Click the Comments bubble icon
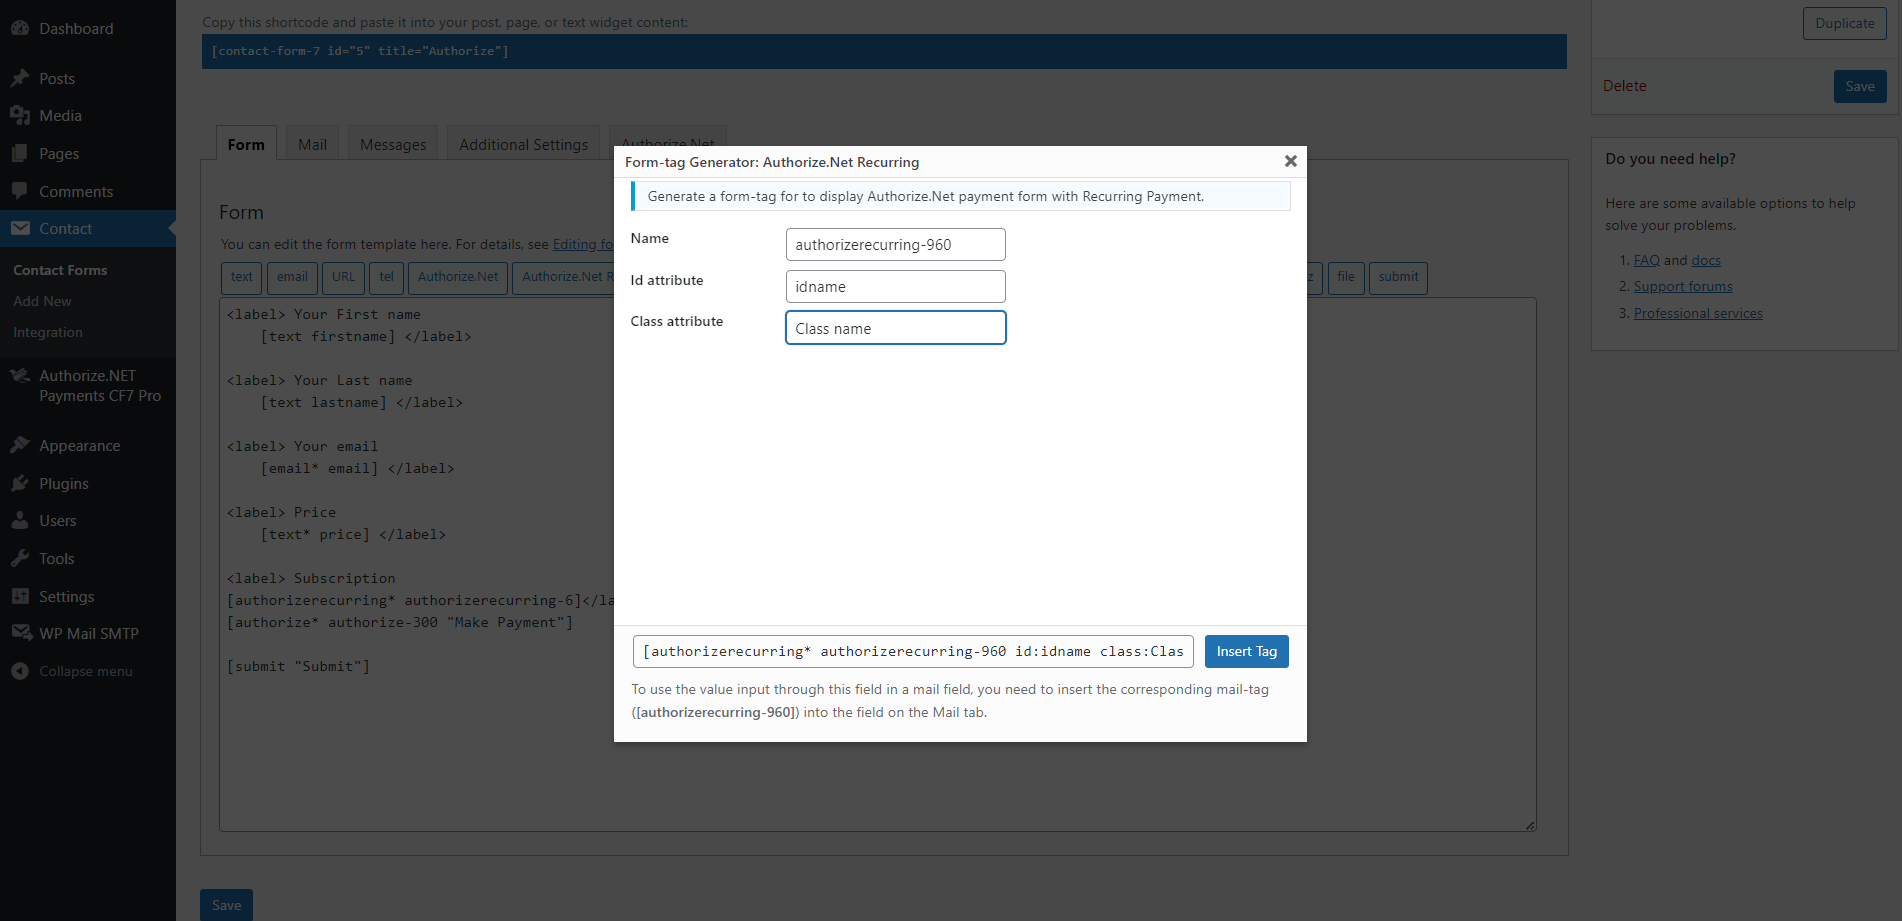1902x921 pixels. click(x=20, y=191)
